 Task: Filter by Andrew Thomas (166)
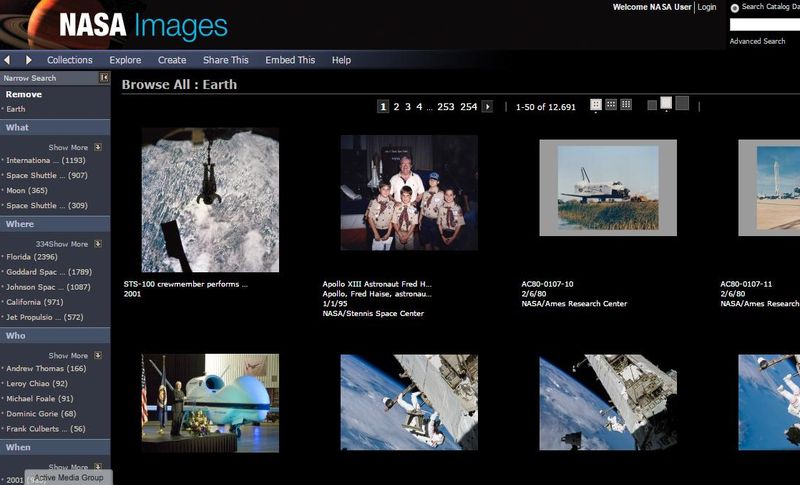point(46,368)
